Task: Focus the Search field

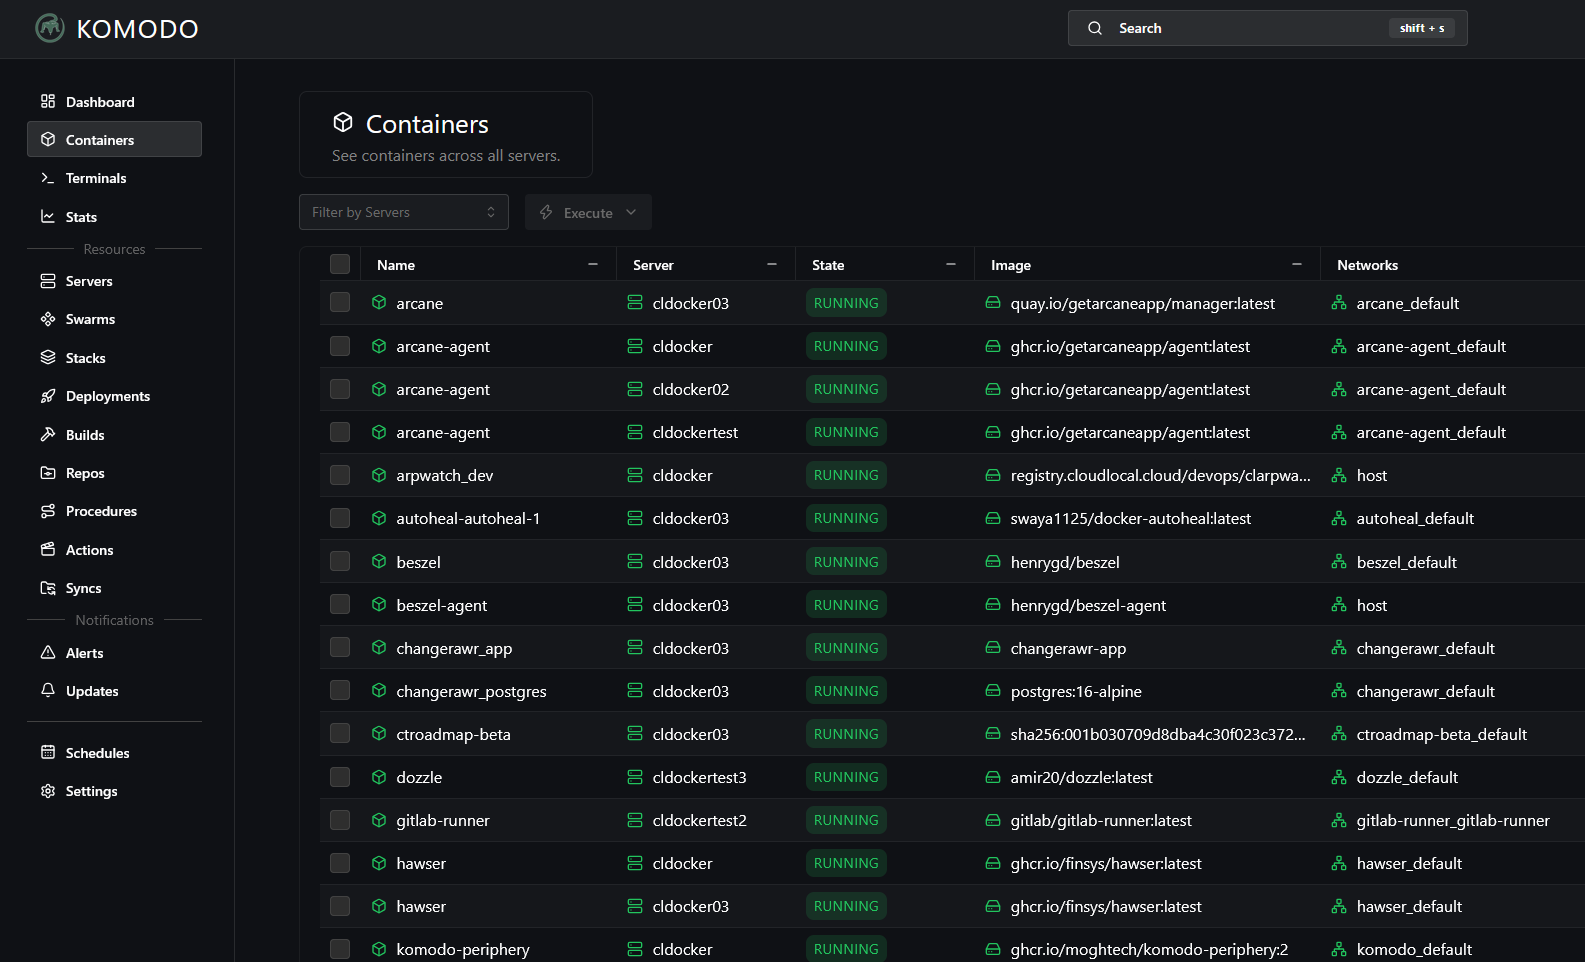Action: (x=1268, y=28)
